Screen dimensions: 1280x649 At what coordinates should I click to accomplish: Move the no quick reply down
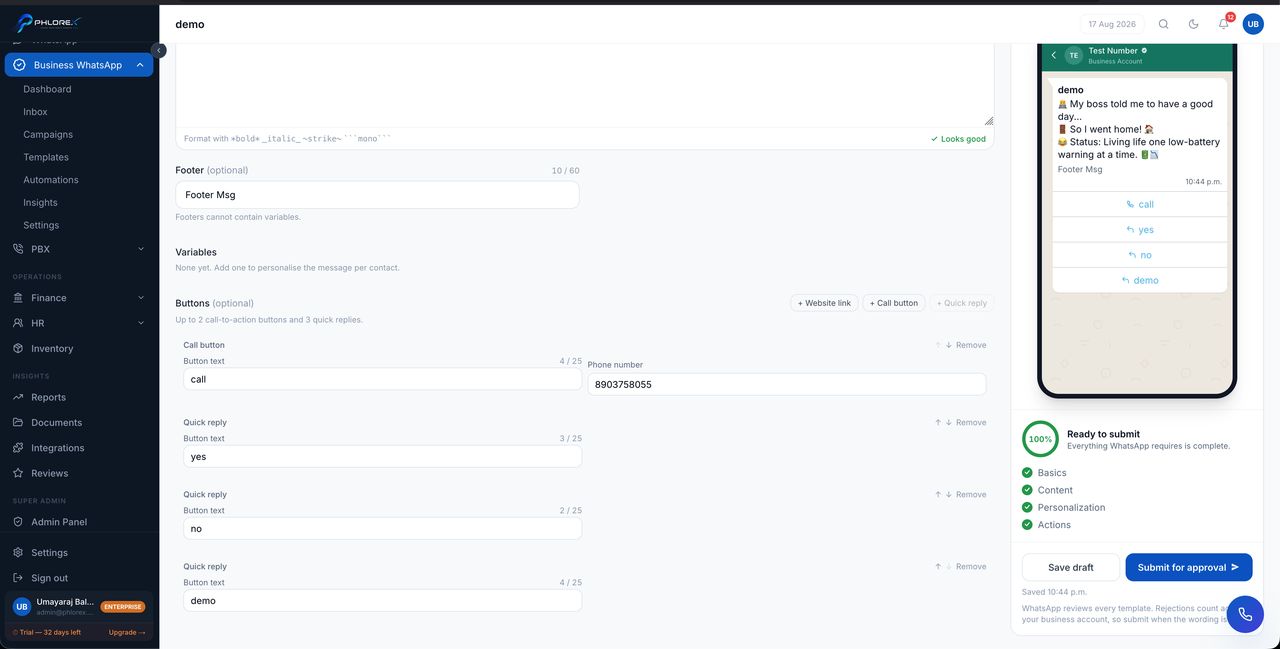click(948, 494)
